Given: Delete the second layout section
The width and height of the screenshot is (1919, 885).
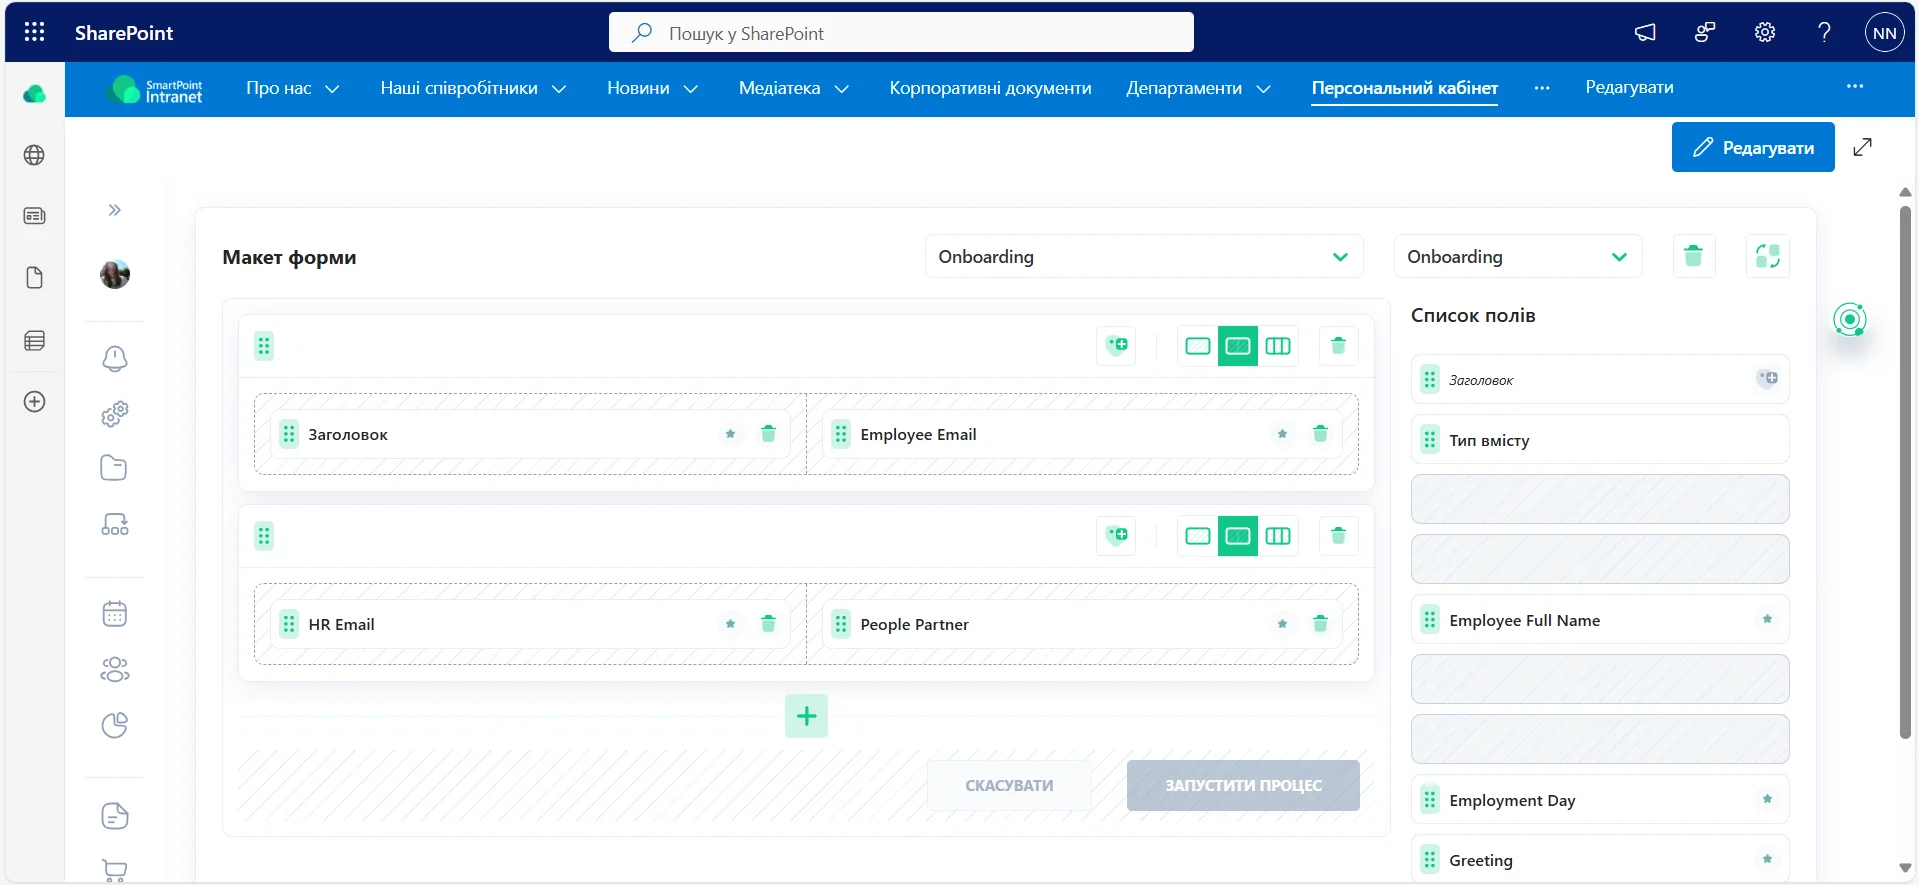Looking at the screenshot, I should click(1338, 536).
